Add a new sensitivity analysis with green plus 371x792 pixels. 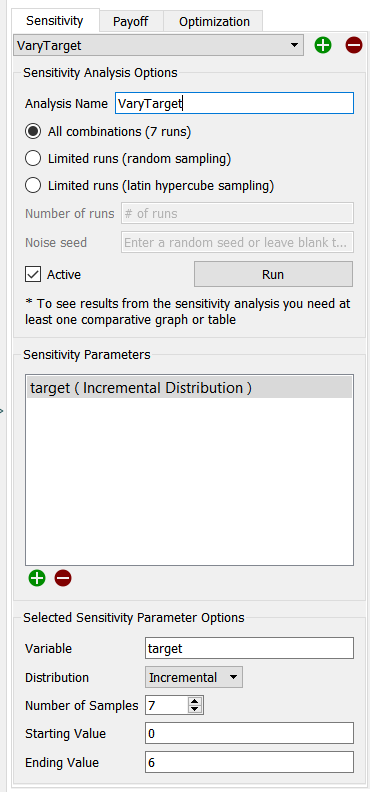(323, 45)
